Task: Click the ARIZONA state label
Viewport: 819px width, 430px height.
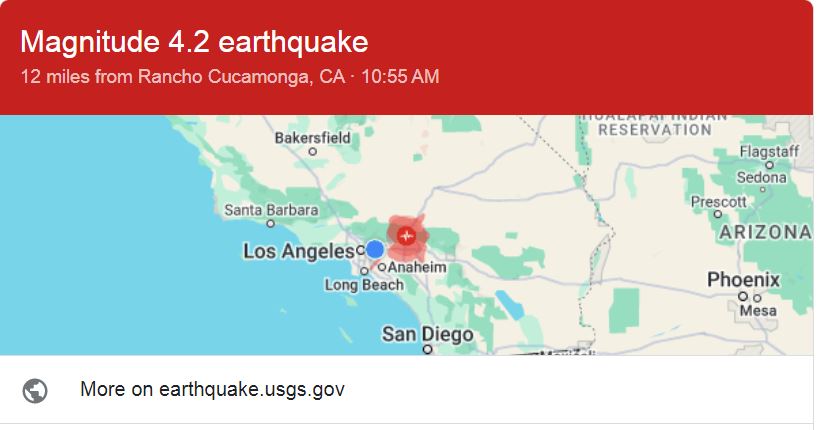Action: pyautogui.click(x=766, y=232)
